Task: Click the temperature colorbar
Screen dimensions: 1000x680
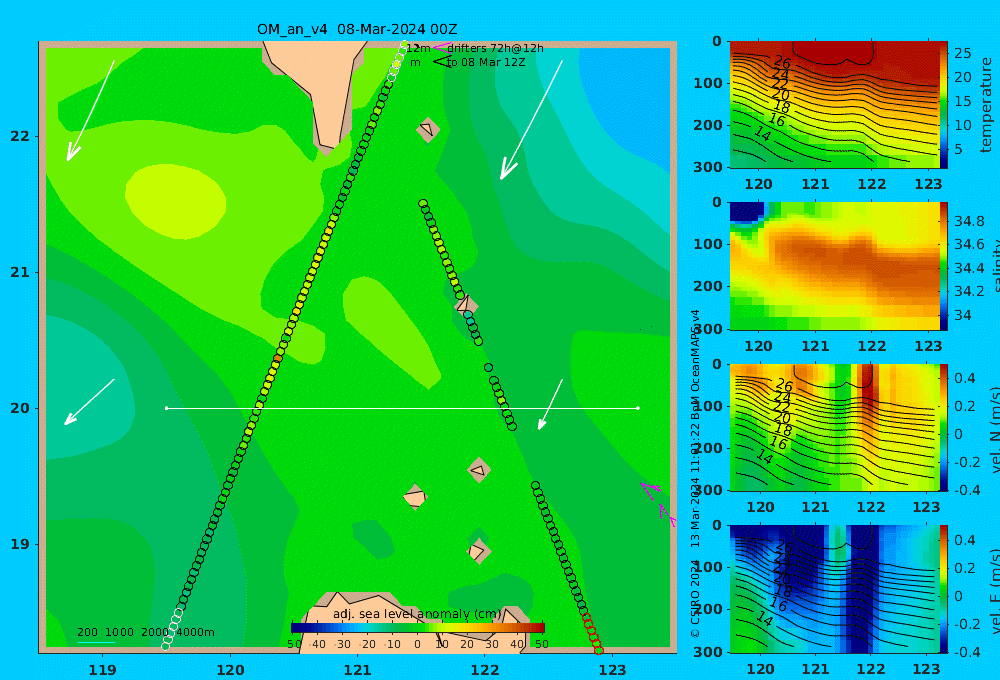Action: point(944,105)
